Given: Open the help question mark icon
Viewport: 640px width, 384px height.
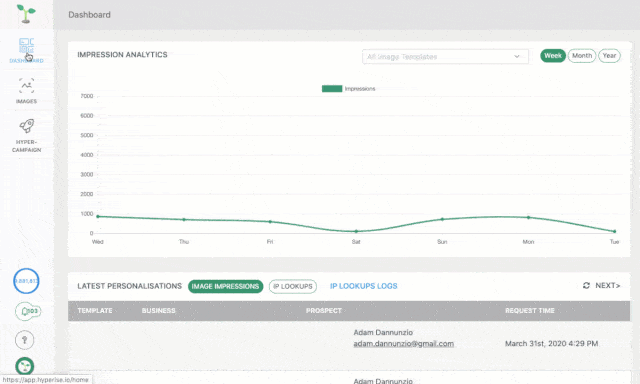Looking at the screenshot, I should coord(24,340).
